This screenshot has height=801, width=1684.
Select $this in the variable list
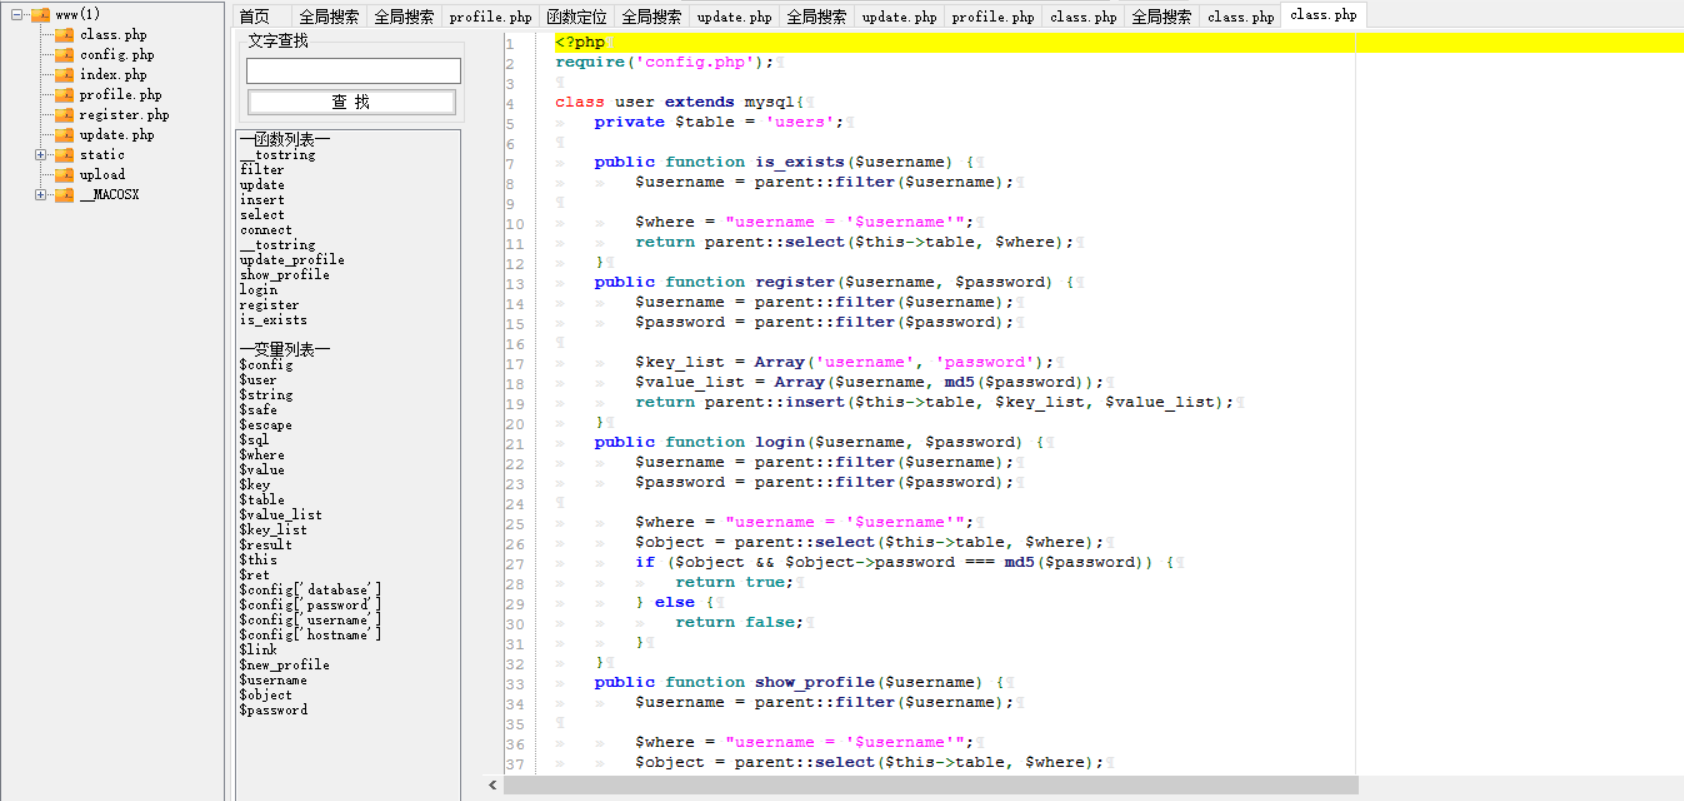258,560
